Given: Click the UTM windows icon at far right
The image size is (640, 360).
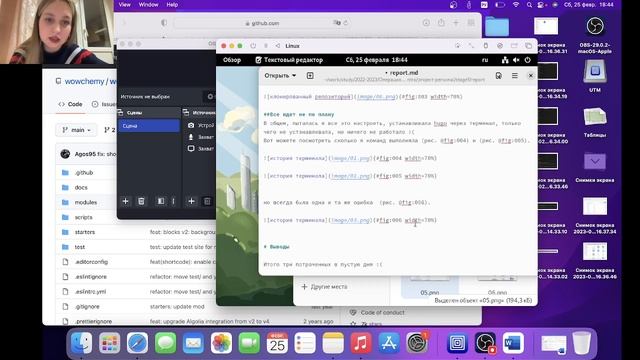Looking at the screenshot, I should click(529, 46).
